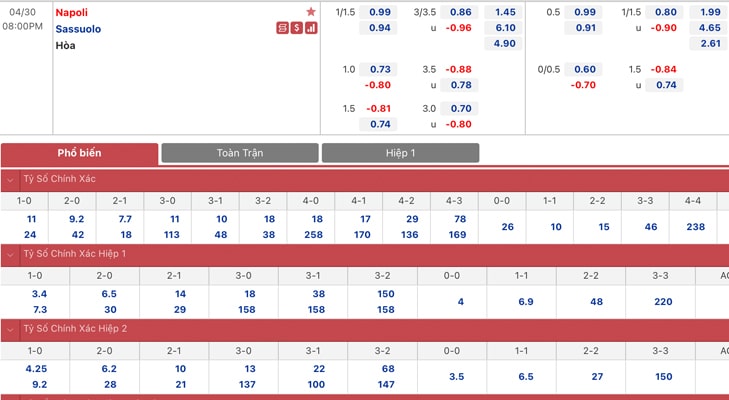Pick first-half handicap 0/0.5 Sassuolo odds -0.70

(583, 85)
